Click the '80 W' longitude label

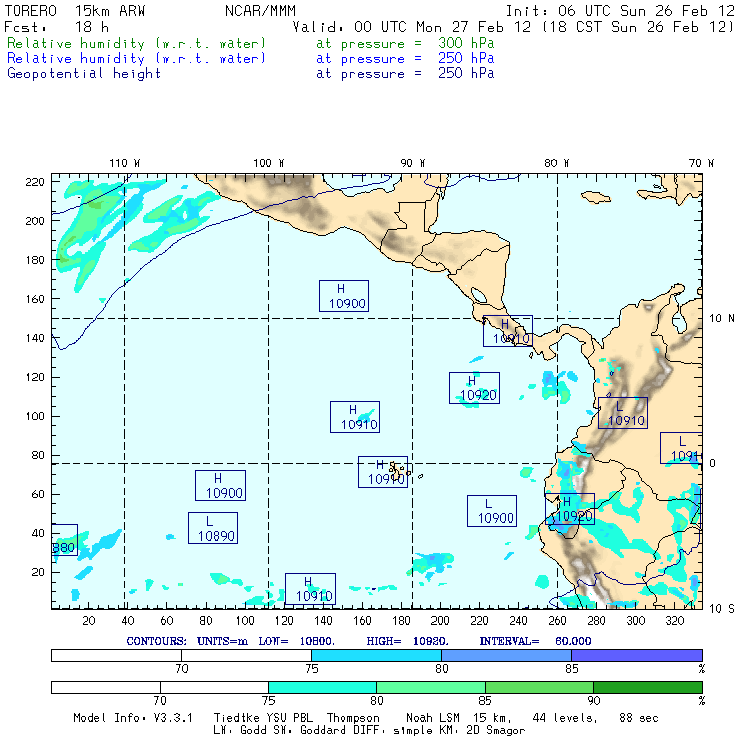(557, 163)
